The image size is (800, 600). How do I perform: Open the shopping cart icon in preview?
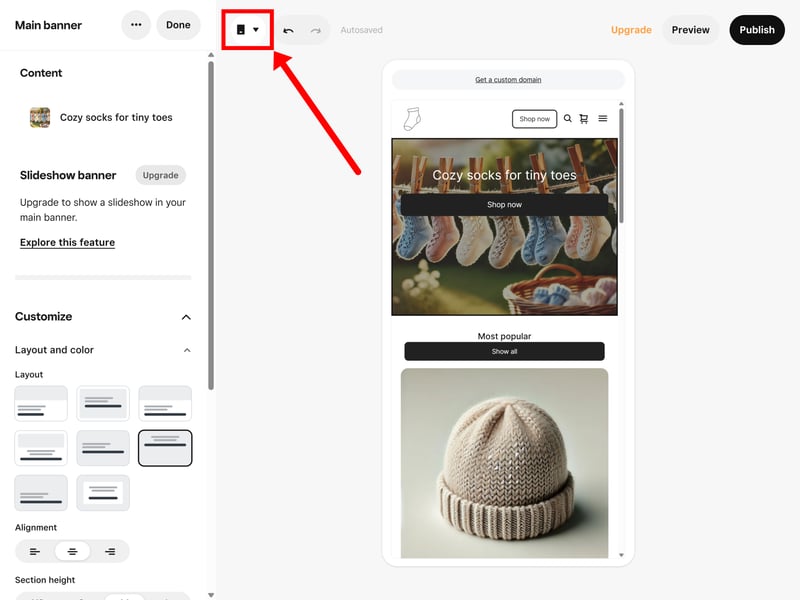pos(584,119)
